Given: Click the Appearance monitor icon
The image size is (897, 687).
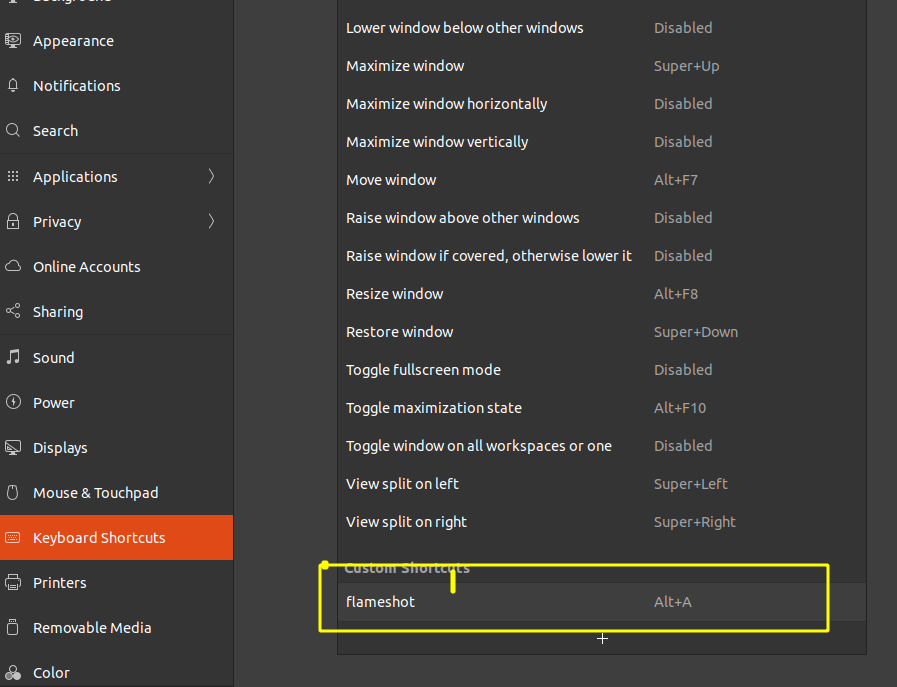Looking at the screenshot, I should click(x=13, y=41).
